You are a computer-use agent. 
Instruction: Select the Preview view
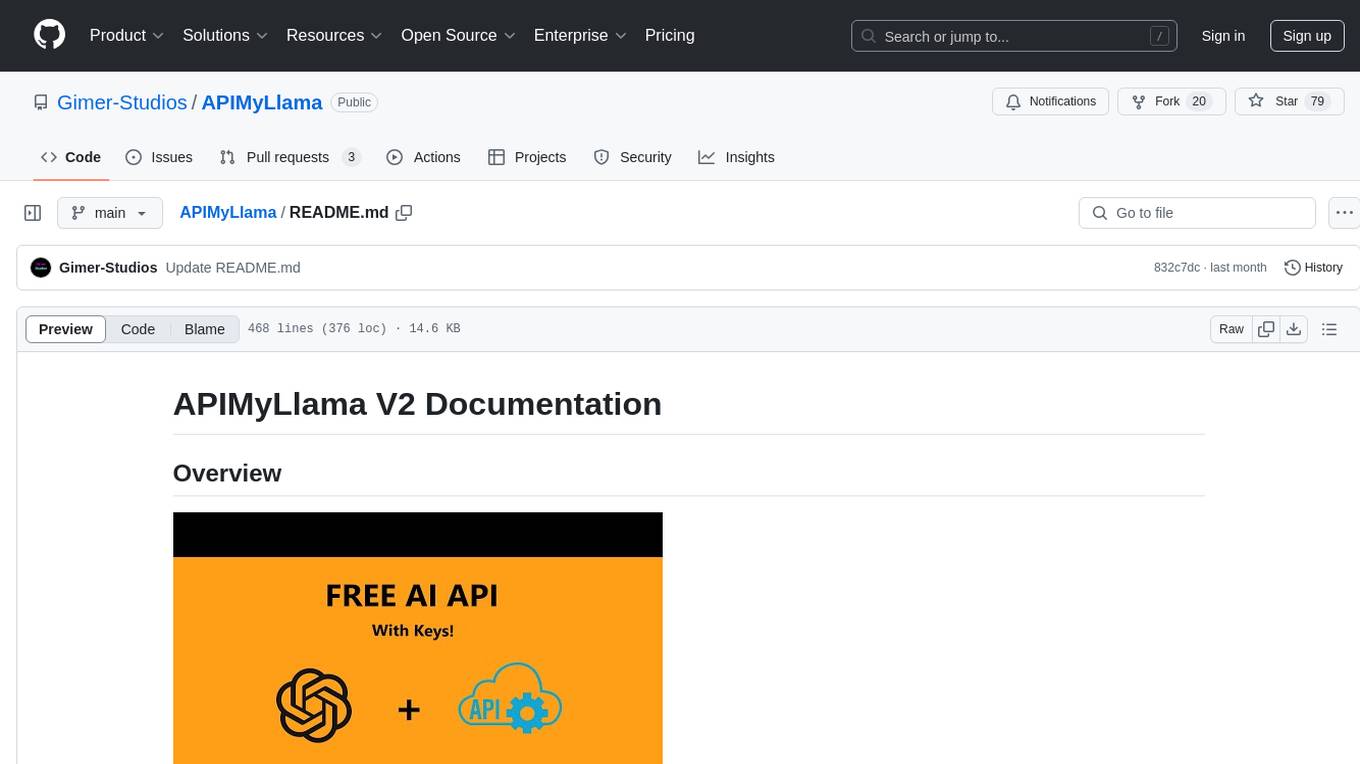click(x=66, y=329)
